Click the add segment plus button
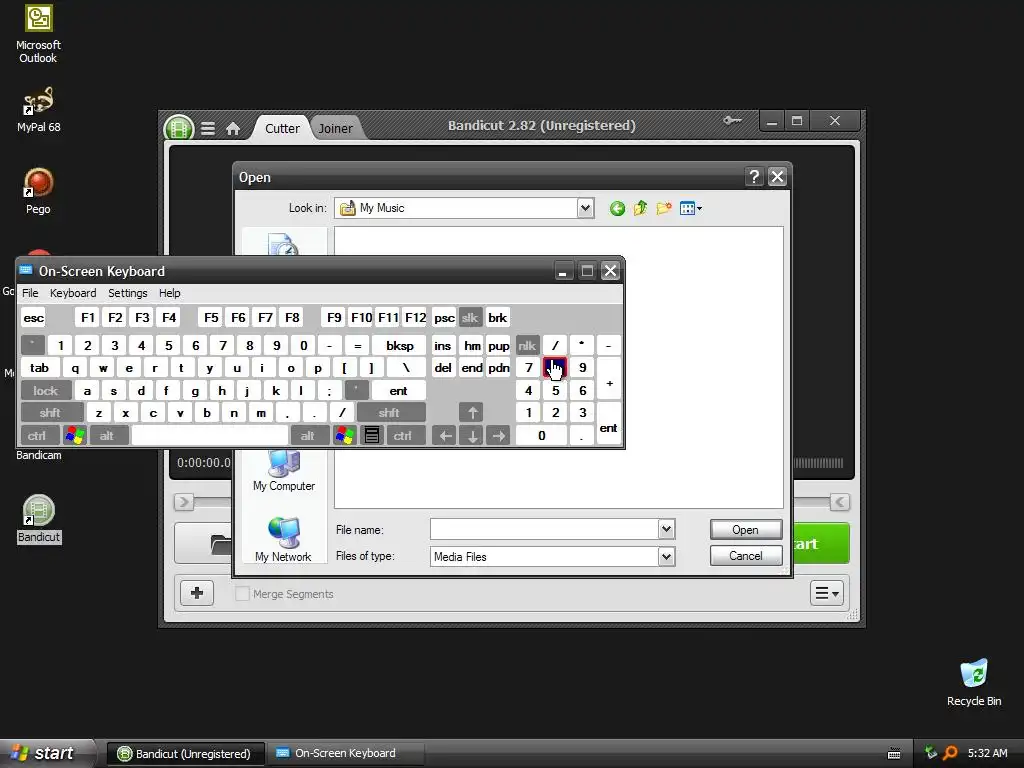Viewport: 1024px width, 768px height. (197, 593)
